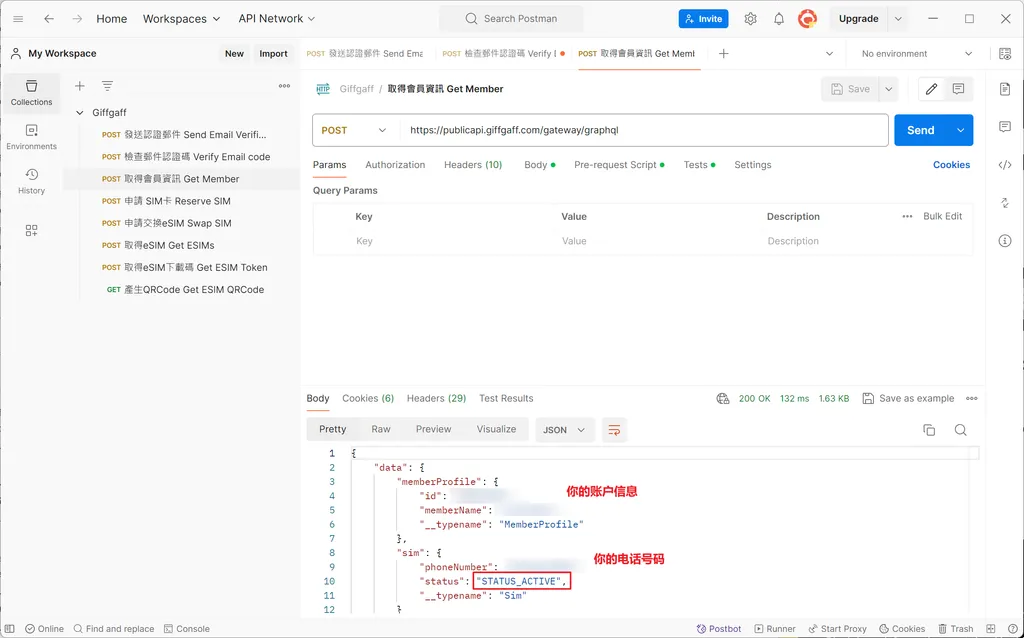1024x638 pixels.
Task: Copy the response body with copy icon
Action: [929, 430]
